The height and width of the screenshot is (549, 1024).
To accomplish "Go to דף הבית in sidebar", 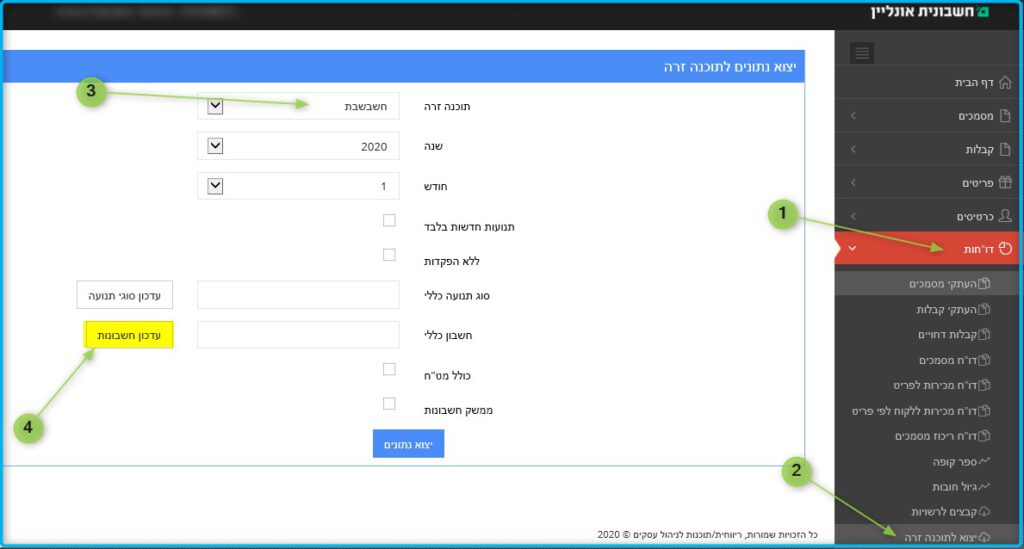I will (927, 82).
